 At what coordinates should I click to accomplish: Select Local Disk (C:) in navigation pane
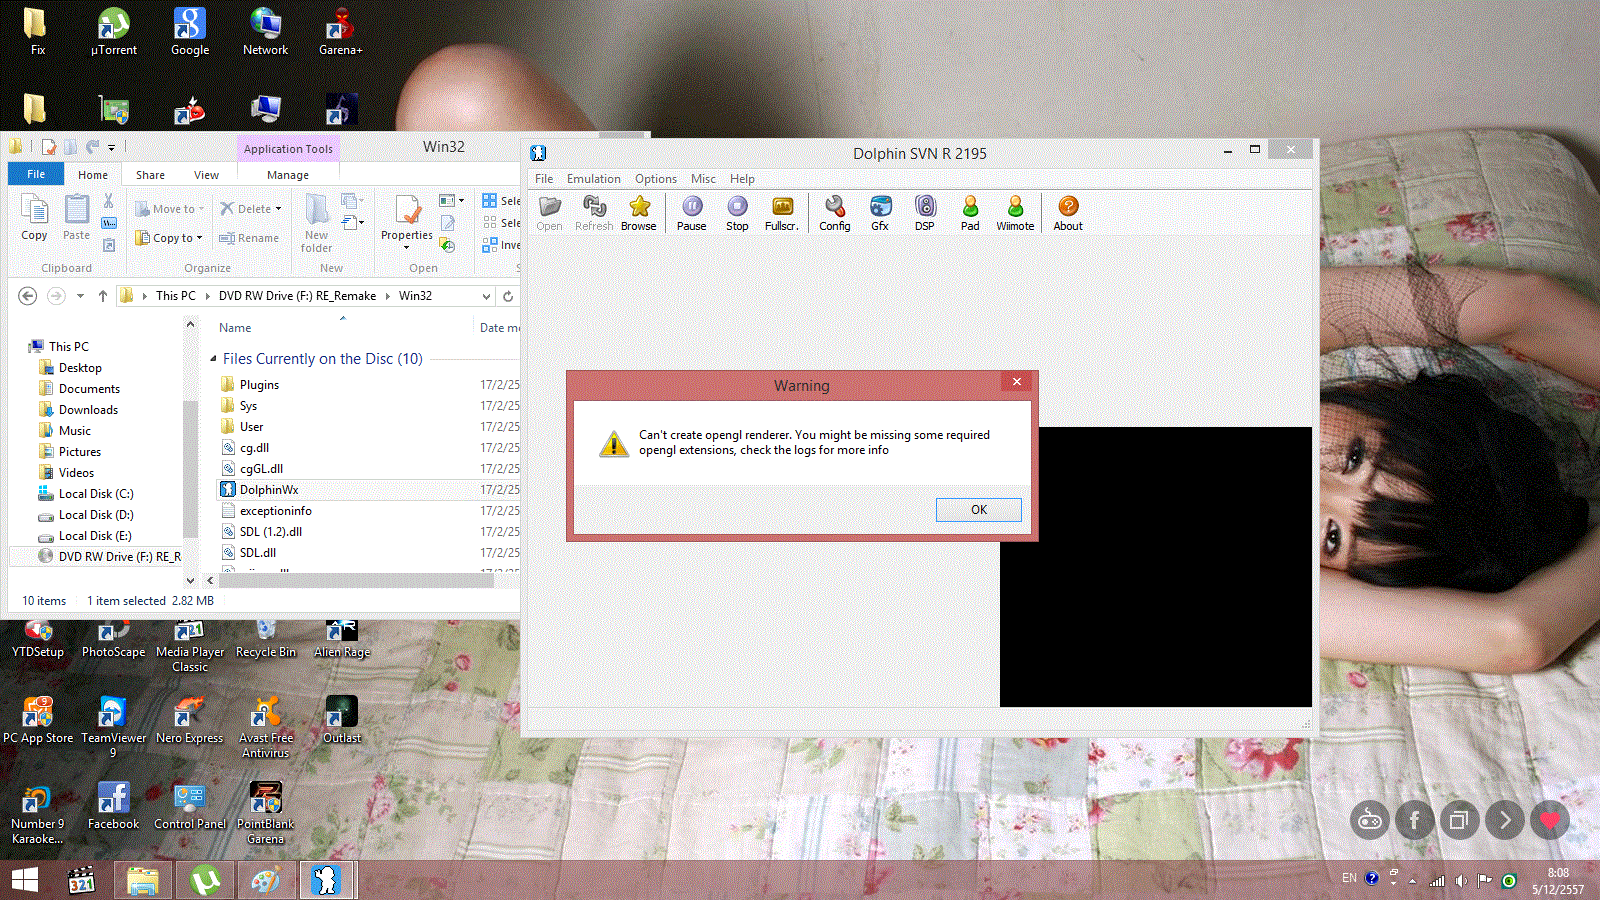click(95, 494)
